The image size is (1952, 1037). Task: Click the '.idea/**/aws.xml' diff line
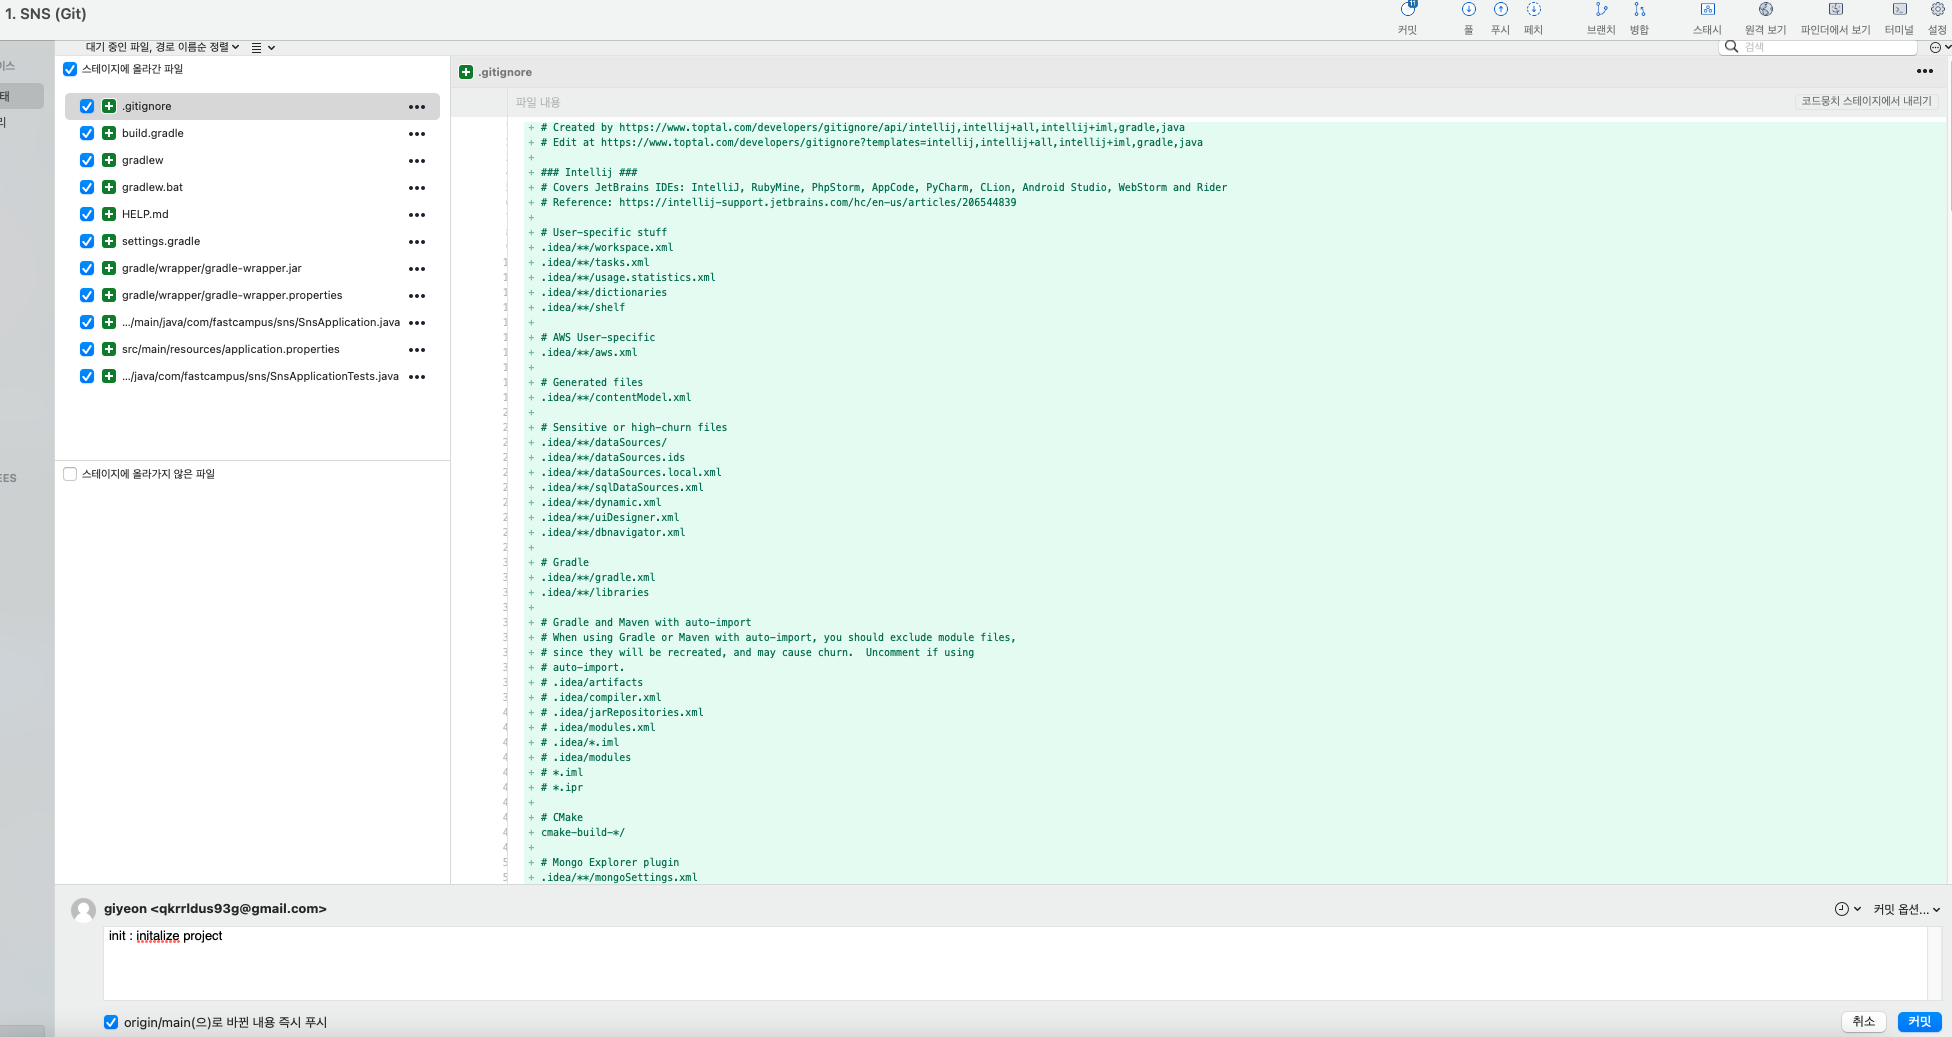coord(588,352)
